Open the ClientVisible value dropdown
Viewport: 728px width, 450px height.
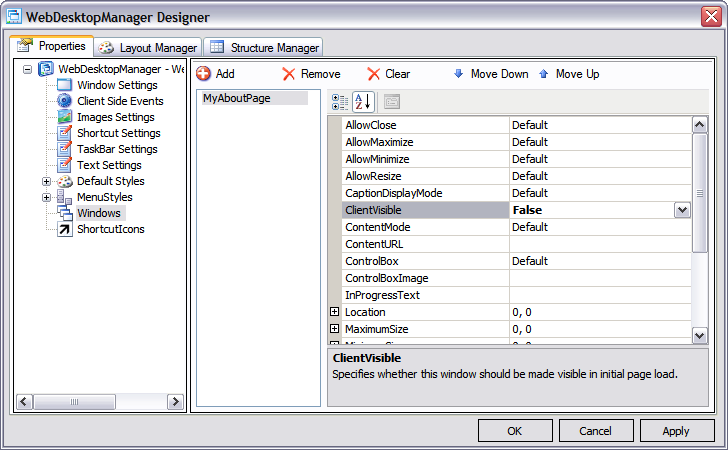[x=682, y=210]
